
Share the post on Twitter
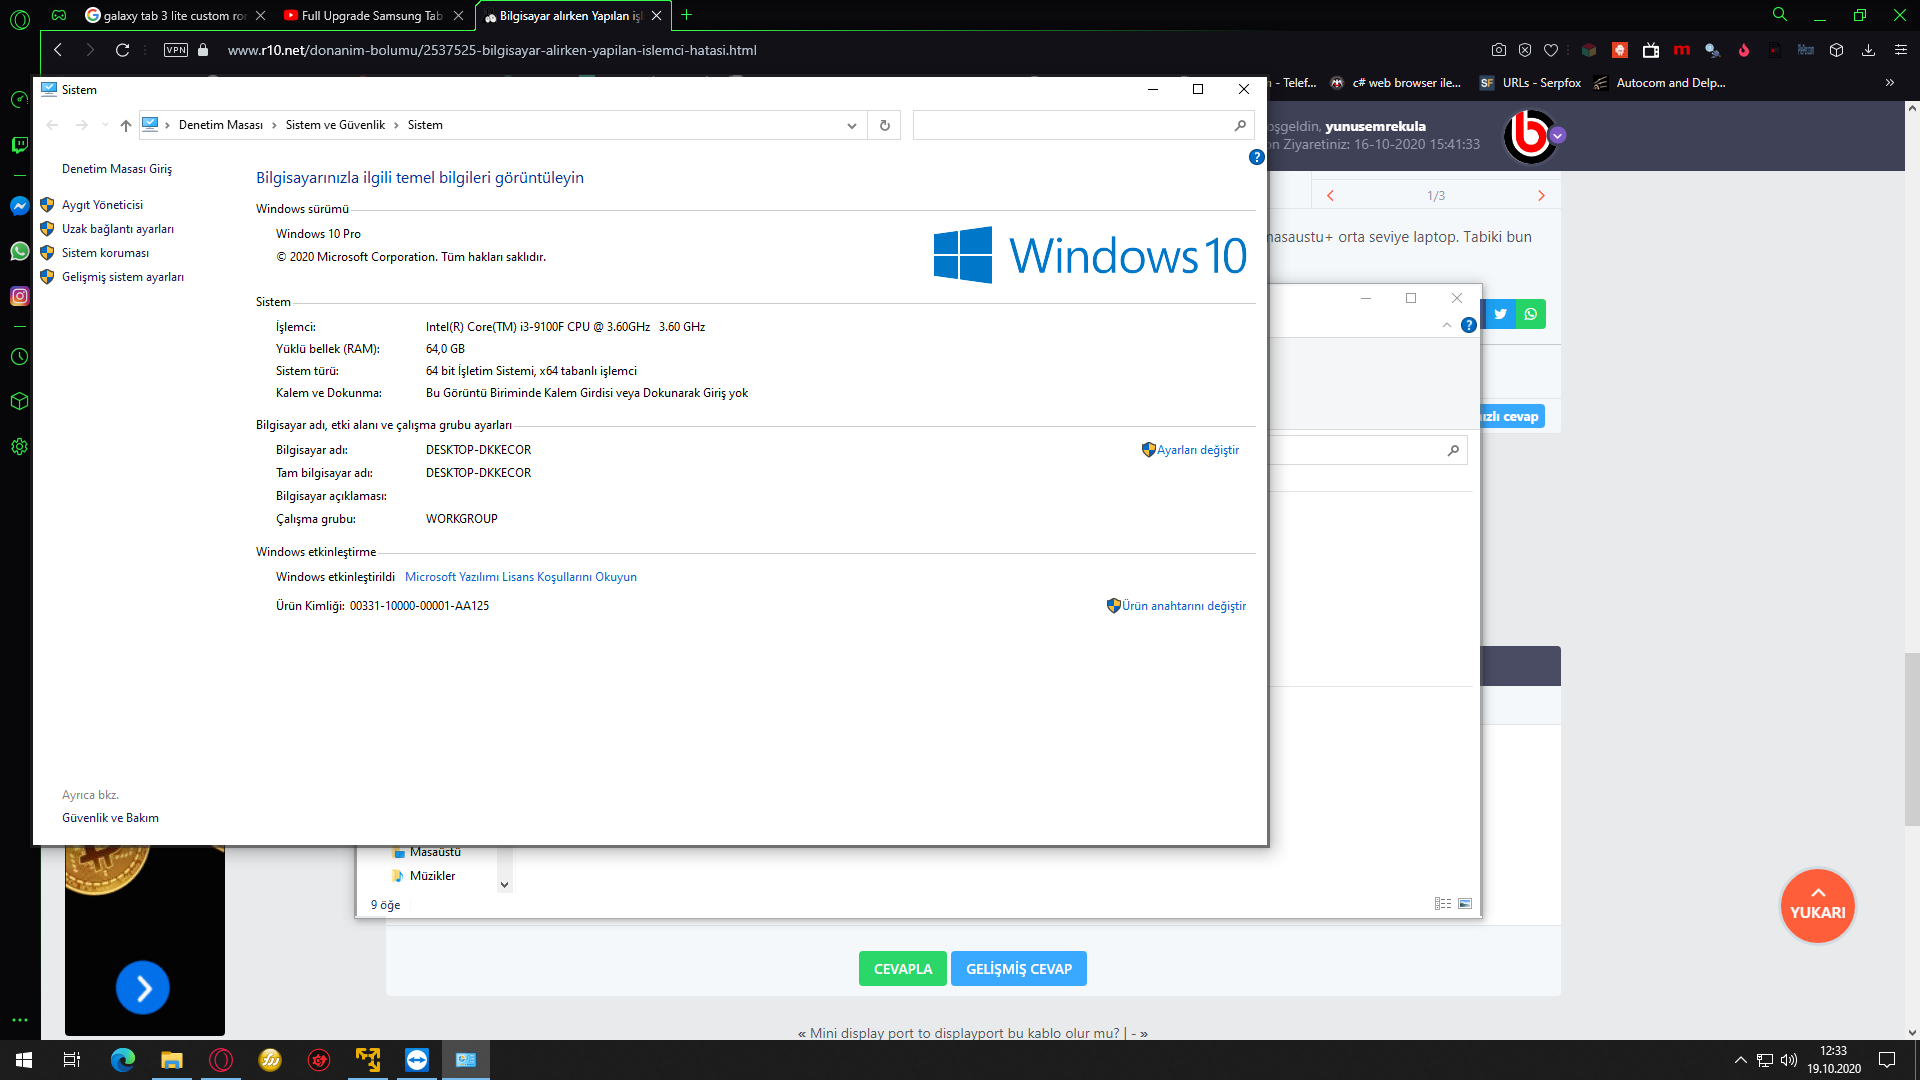(1500, 314)
